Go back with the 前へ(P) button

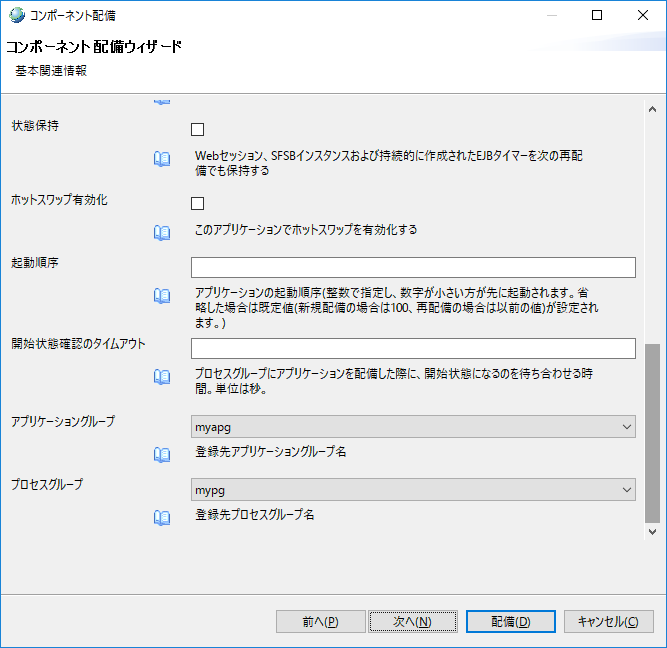click(320, 622)
